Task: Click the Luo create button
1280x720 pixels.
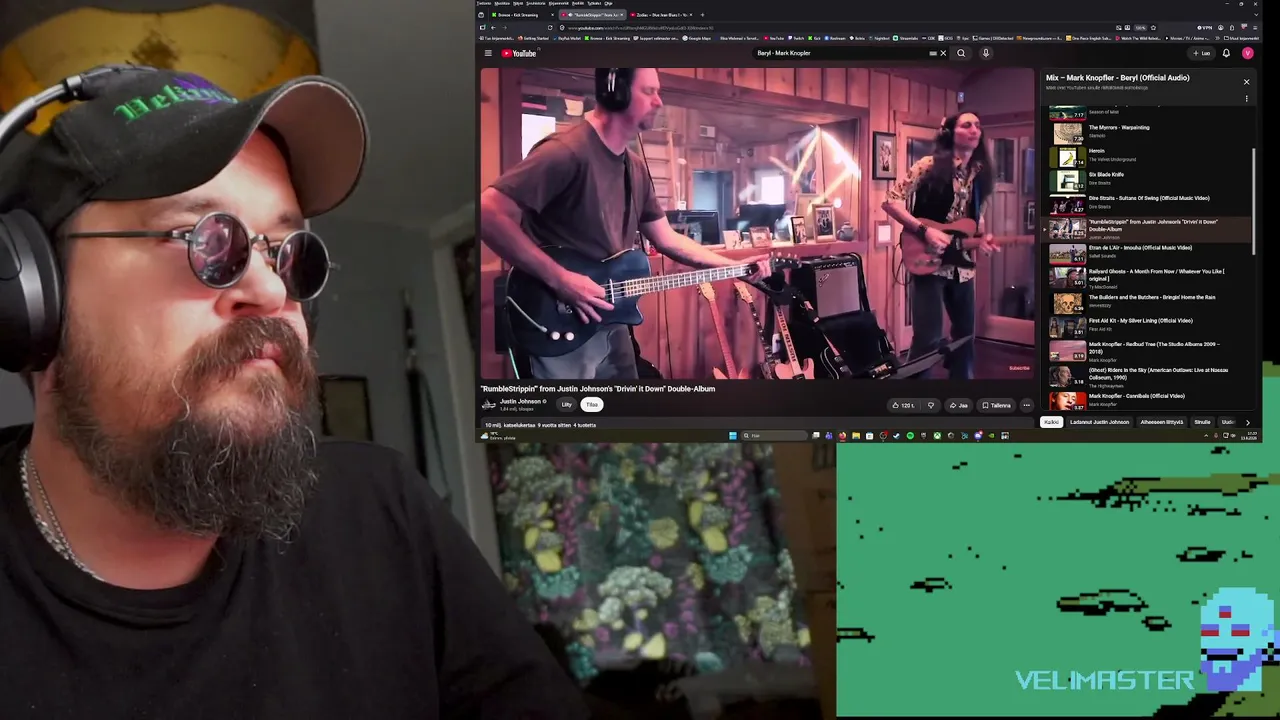Action: 1202,53
